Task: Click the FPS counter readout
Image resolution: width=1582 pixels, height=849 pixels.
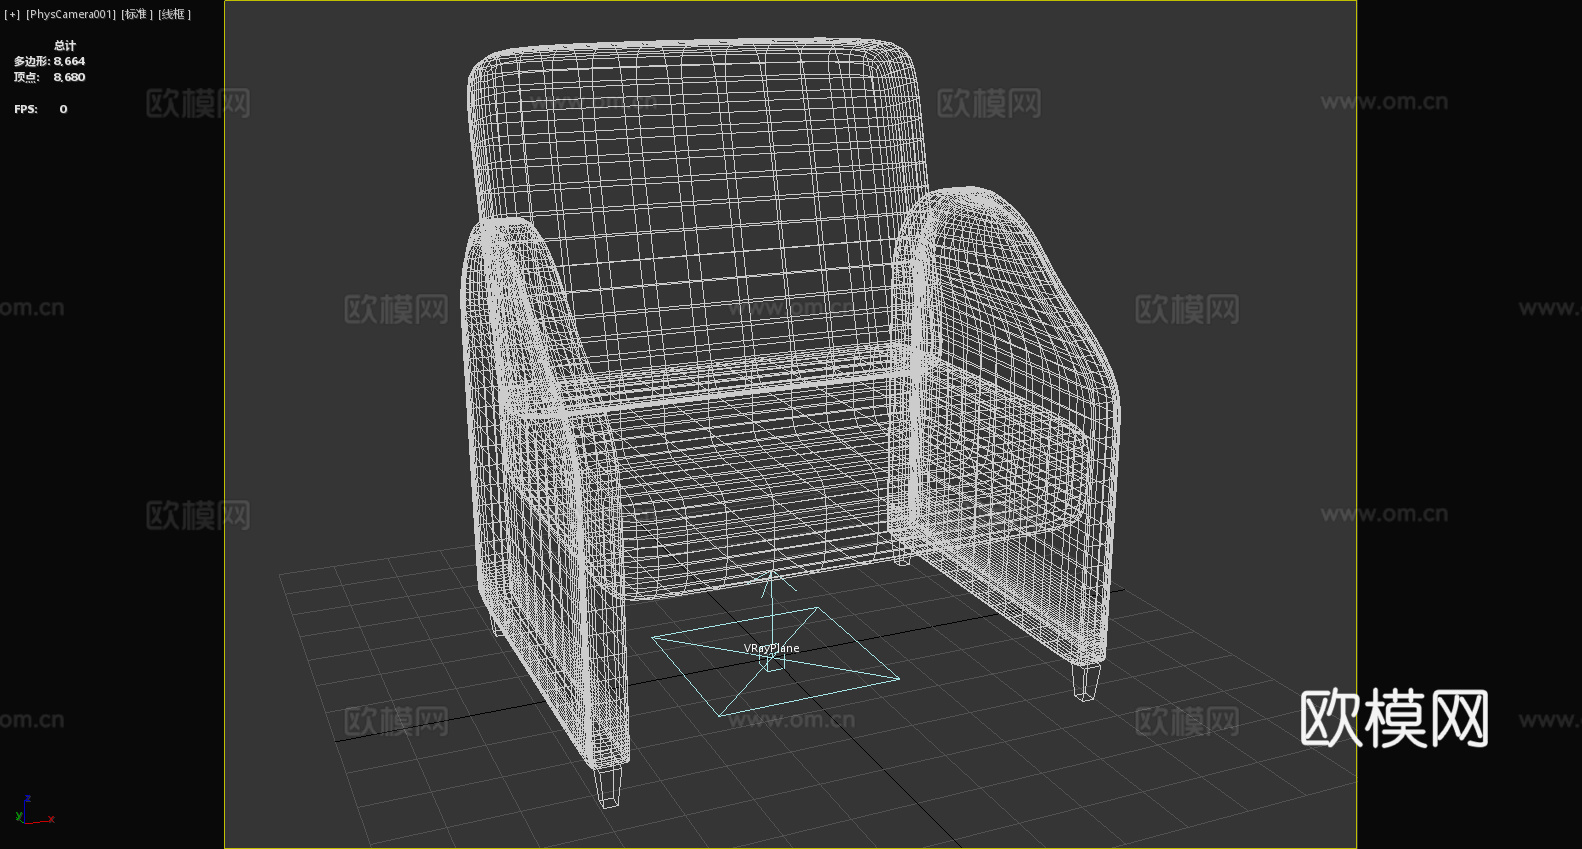Action: [41, 109]
